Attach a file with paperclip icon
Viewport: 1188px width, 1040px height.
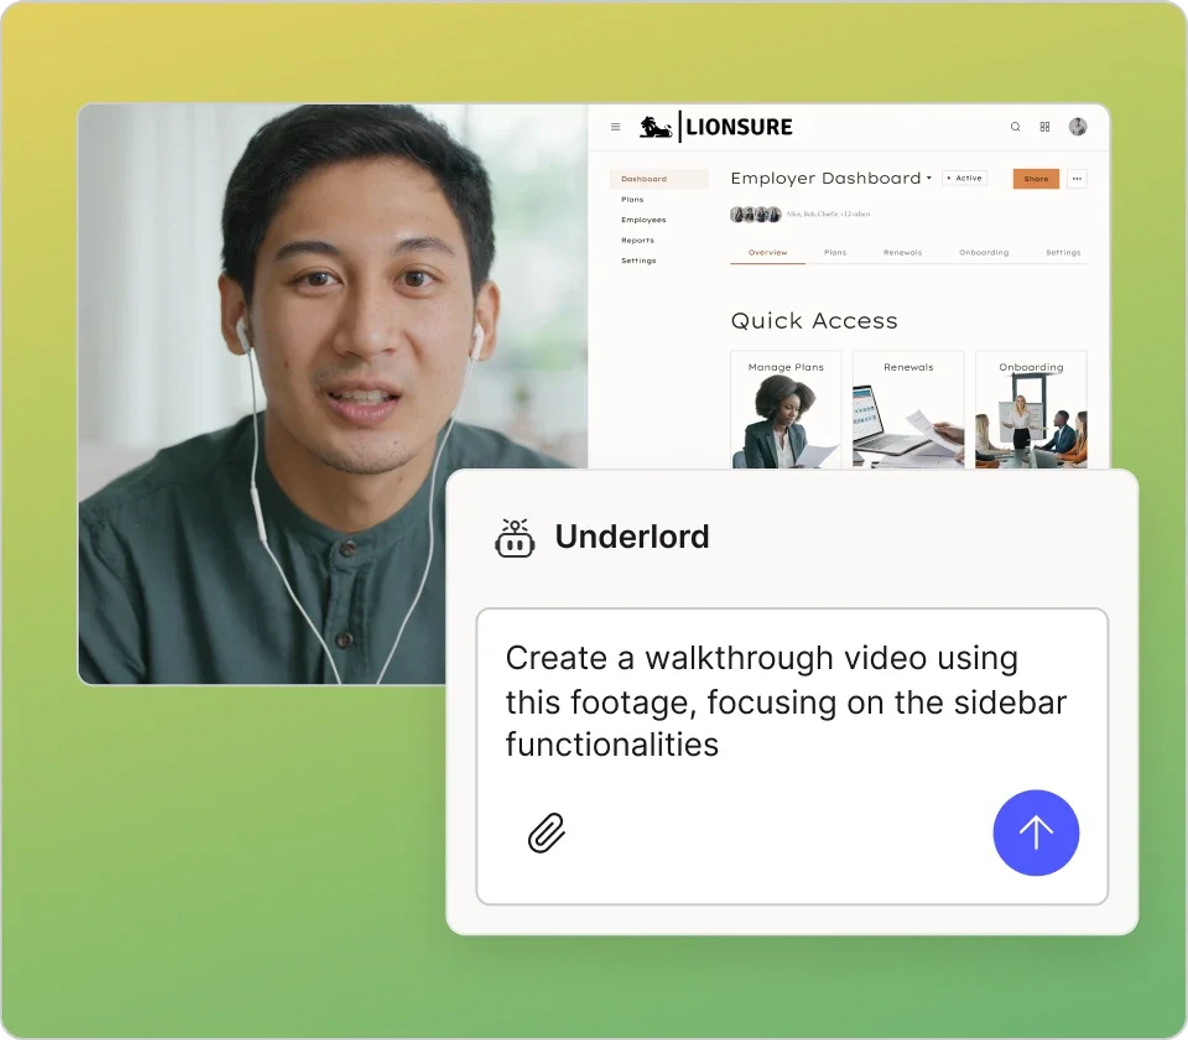coord(546,833)
